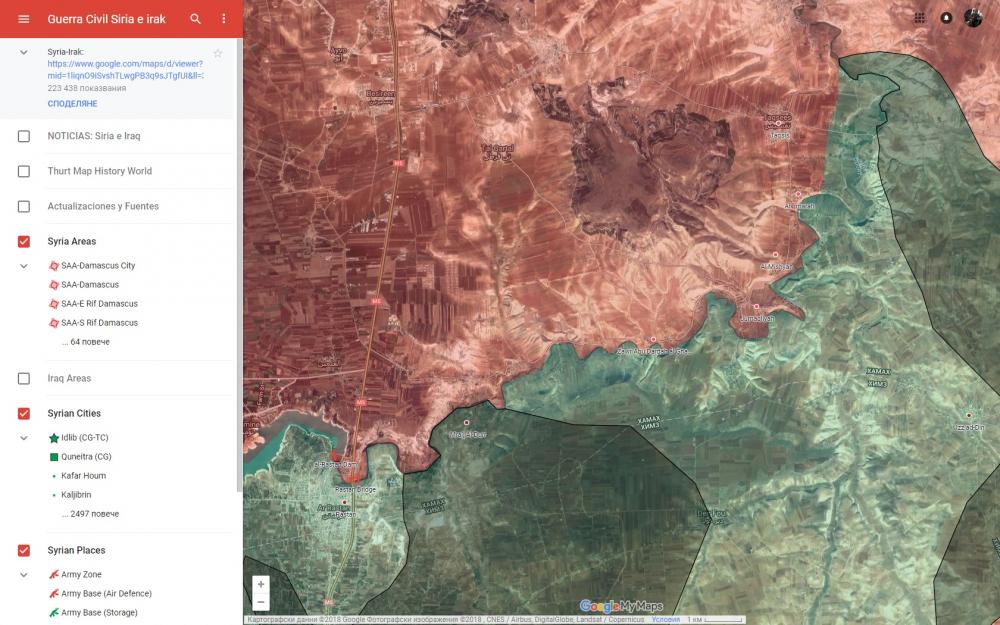Click the СПОДЕЛЯНЕ share link
Image resolution: width=1000 pixels, height=625 pixels.
tap(72, 104)
